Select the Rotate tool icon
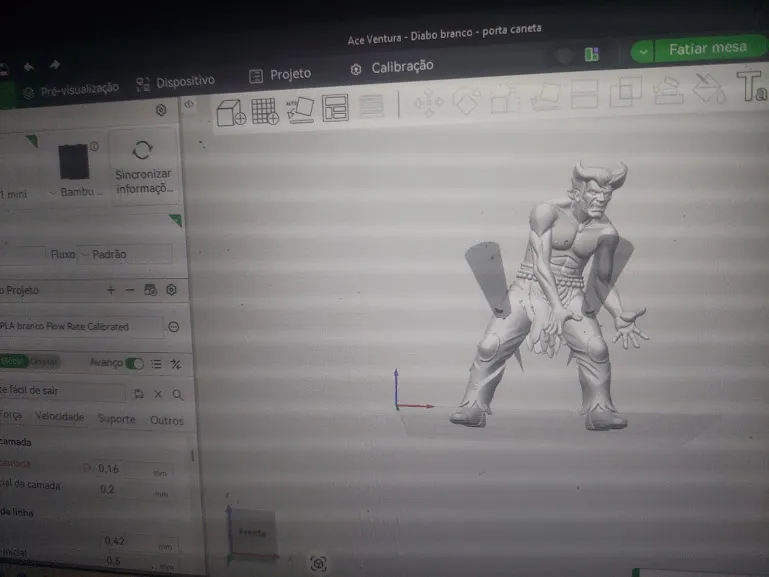 [466, 100]
